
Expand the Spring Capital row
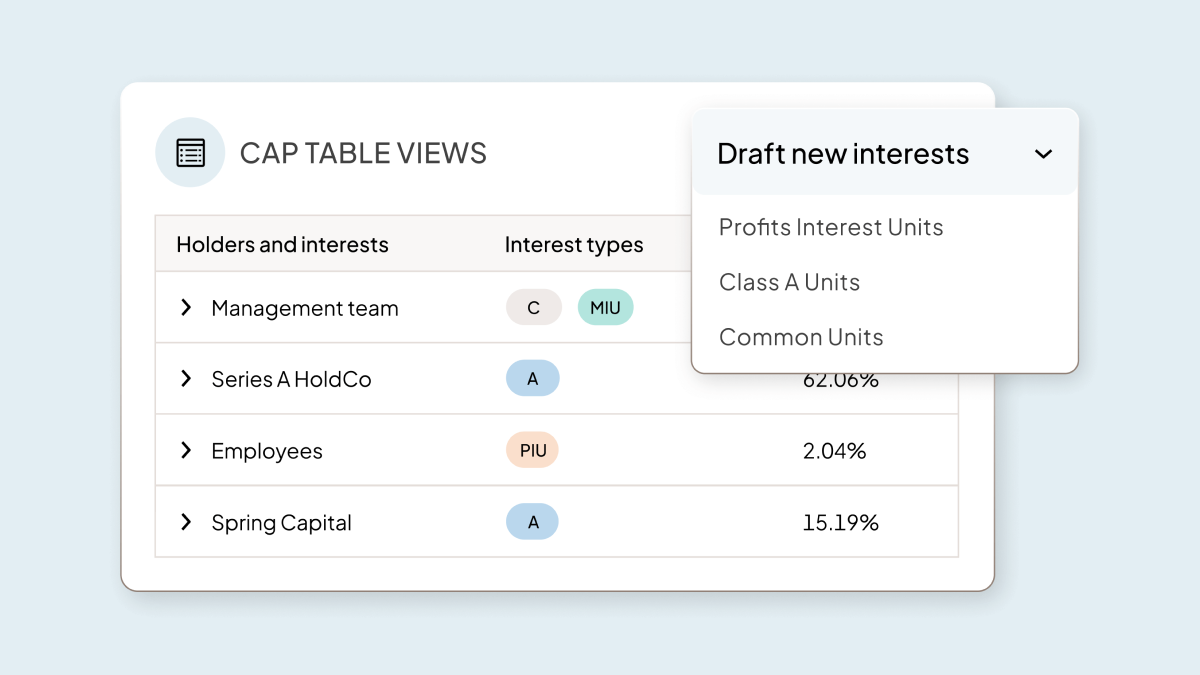(x=185, y=521)
